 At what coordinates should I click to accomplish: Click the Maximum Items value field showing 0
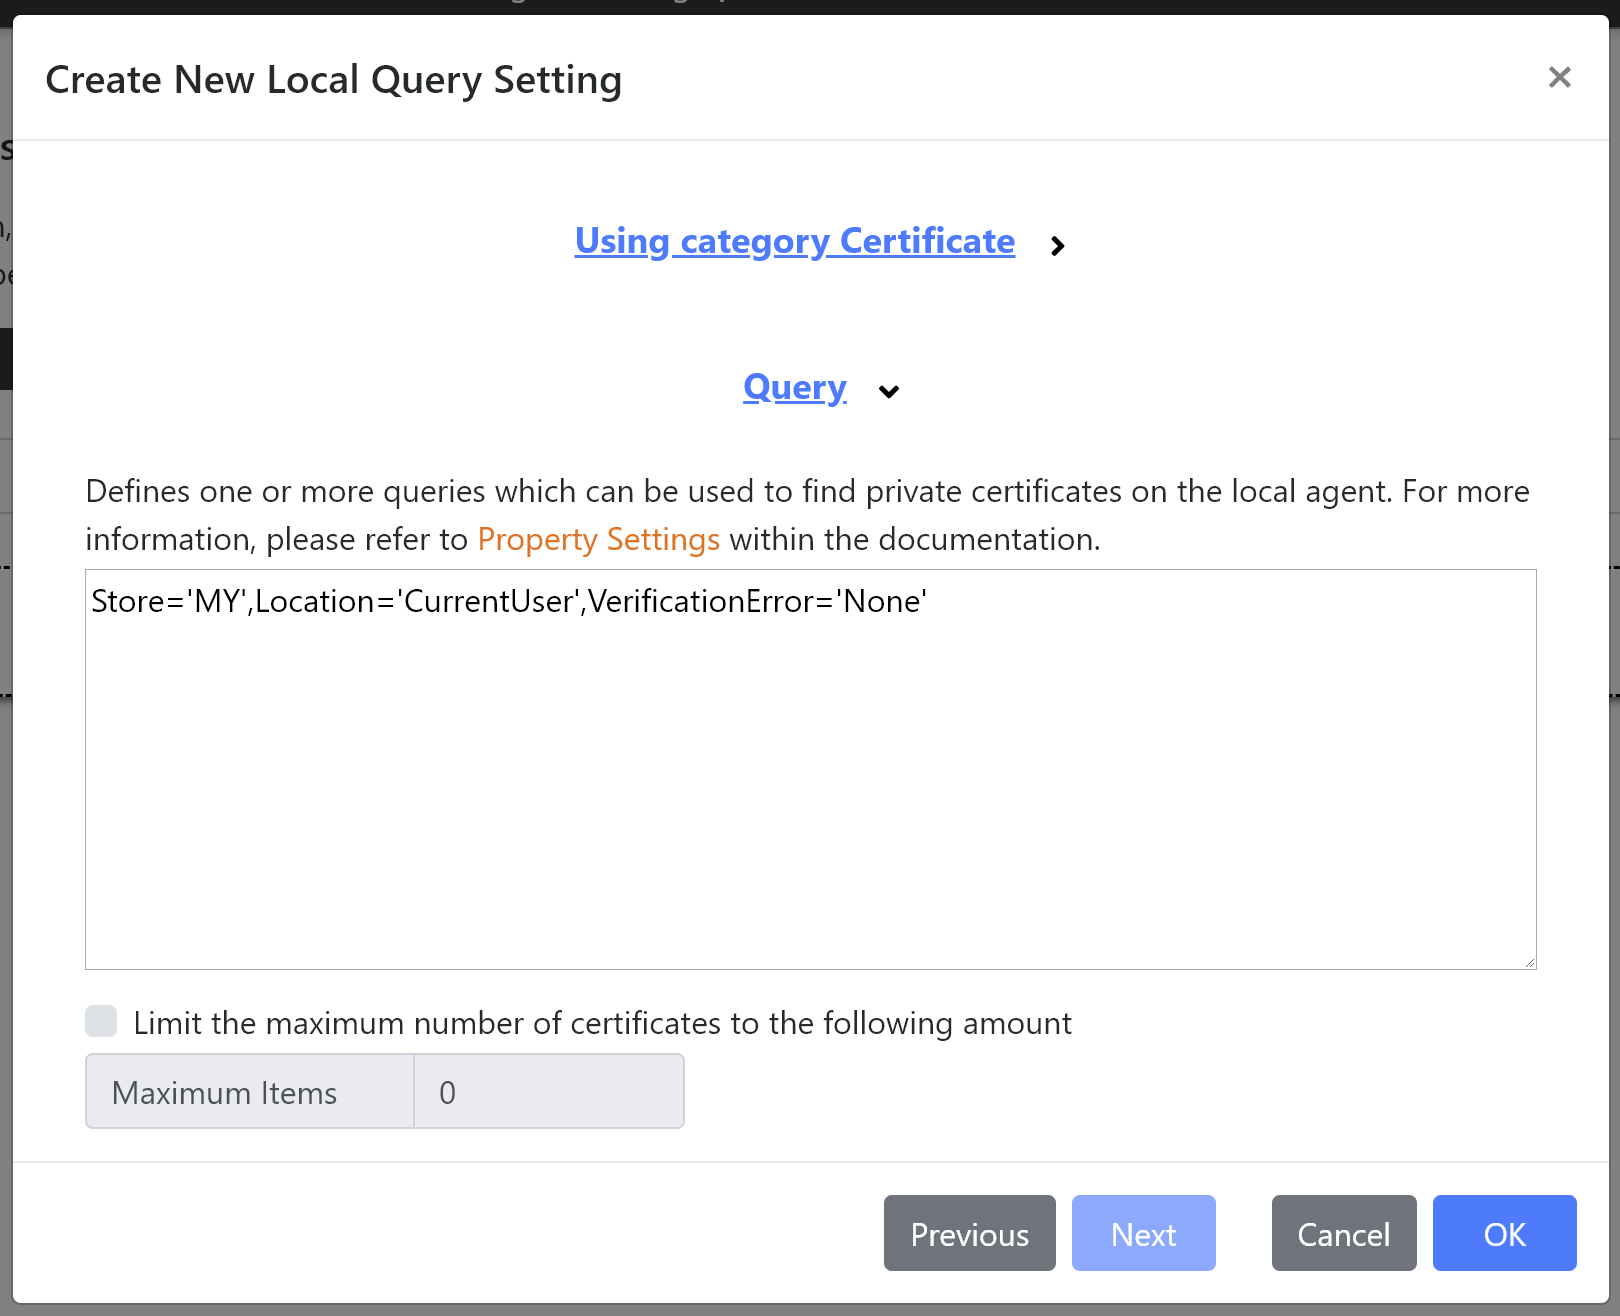[548, 1091]
